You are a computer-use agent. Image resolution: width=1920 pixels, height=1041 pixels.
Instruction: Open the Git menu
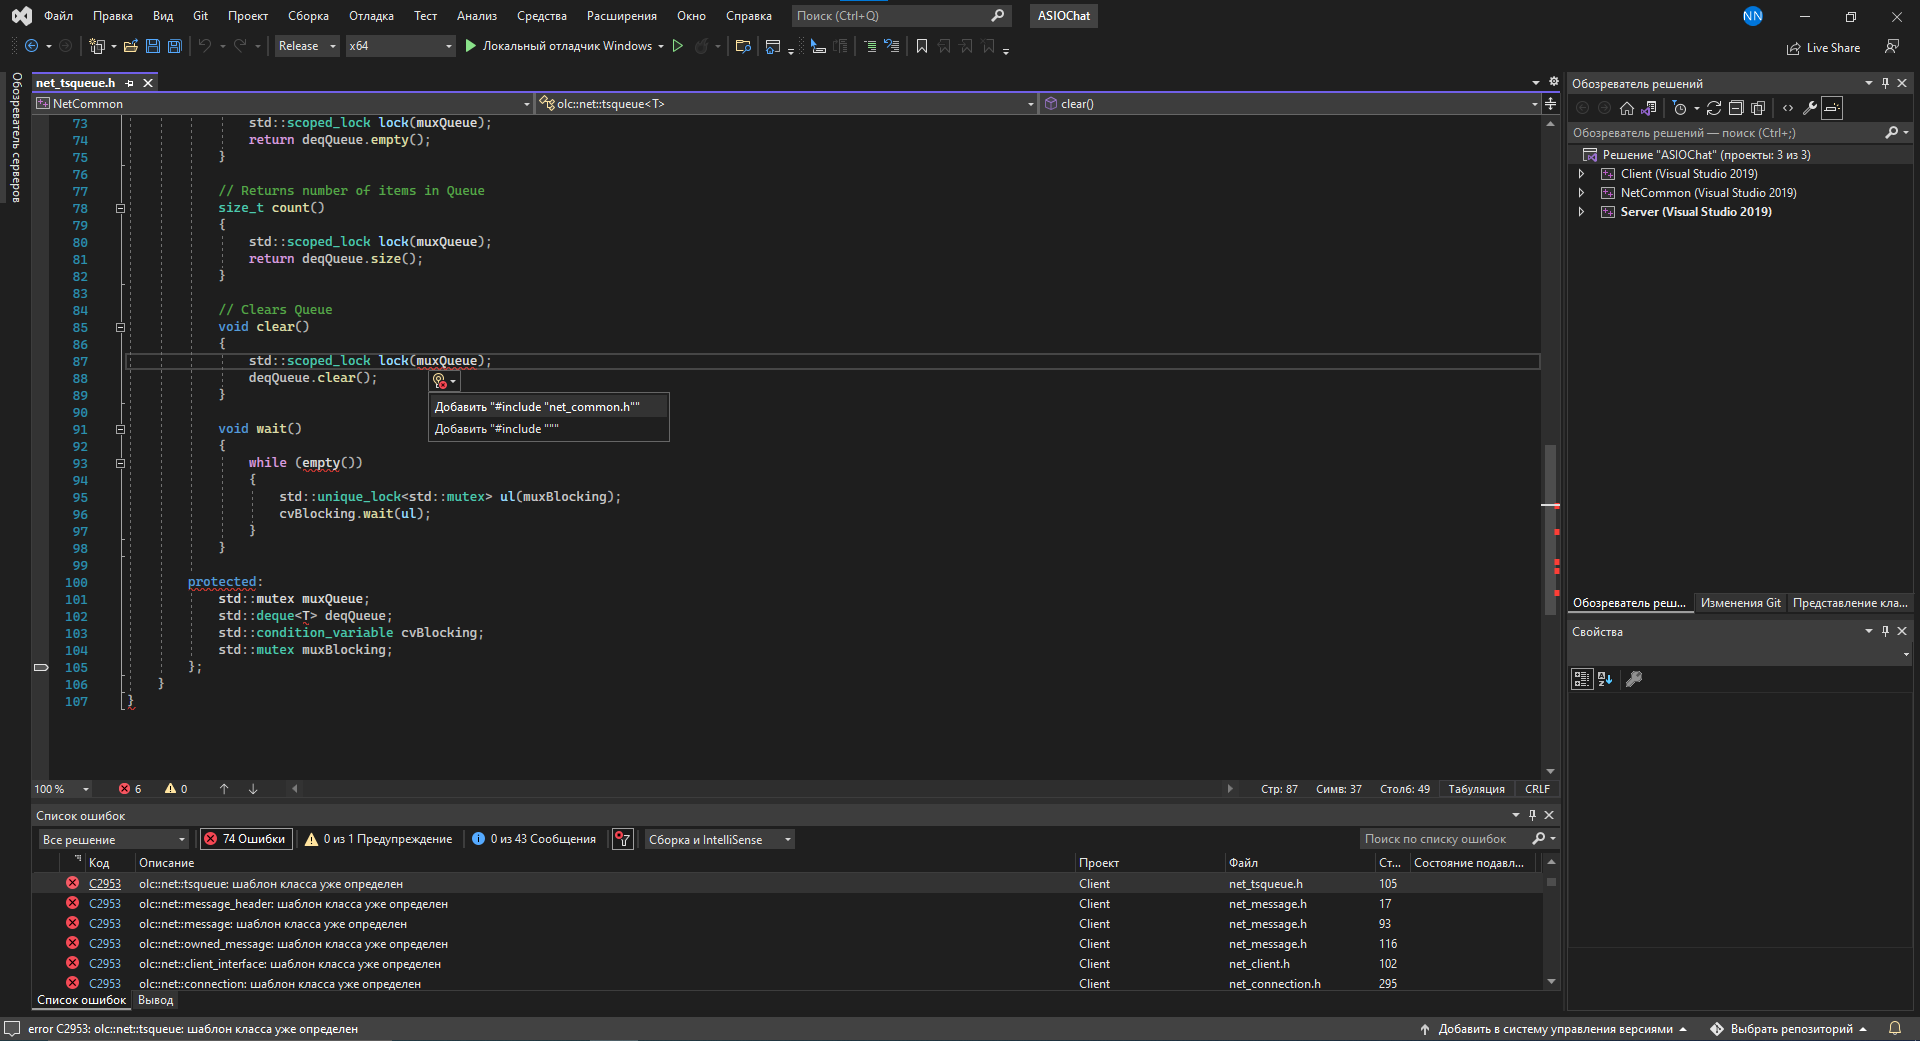coord(199,16)
